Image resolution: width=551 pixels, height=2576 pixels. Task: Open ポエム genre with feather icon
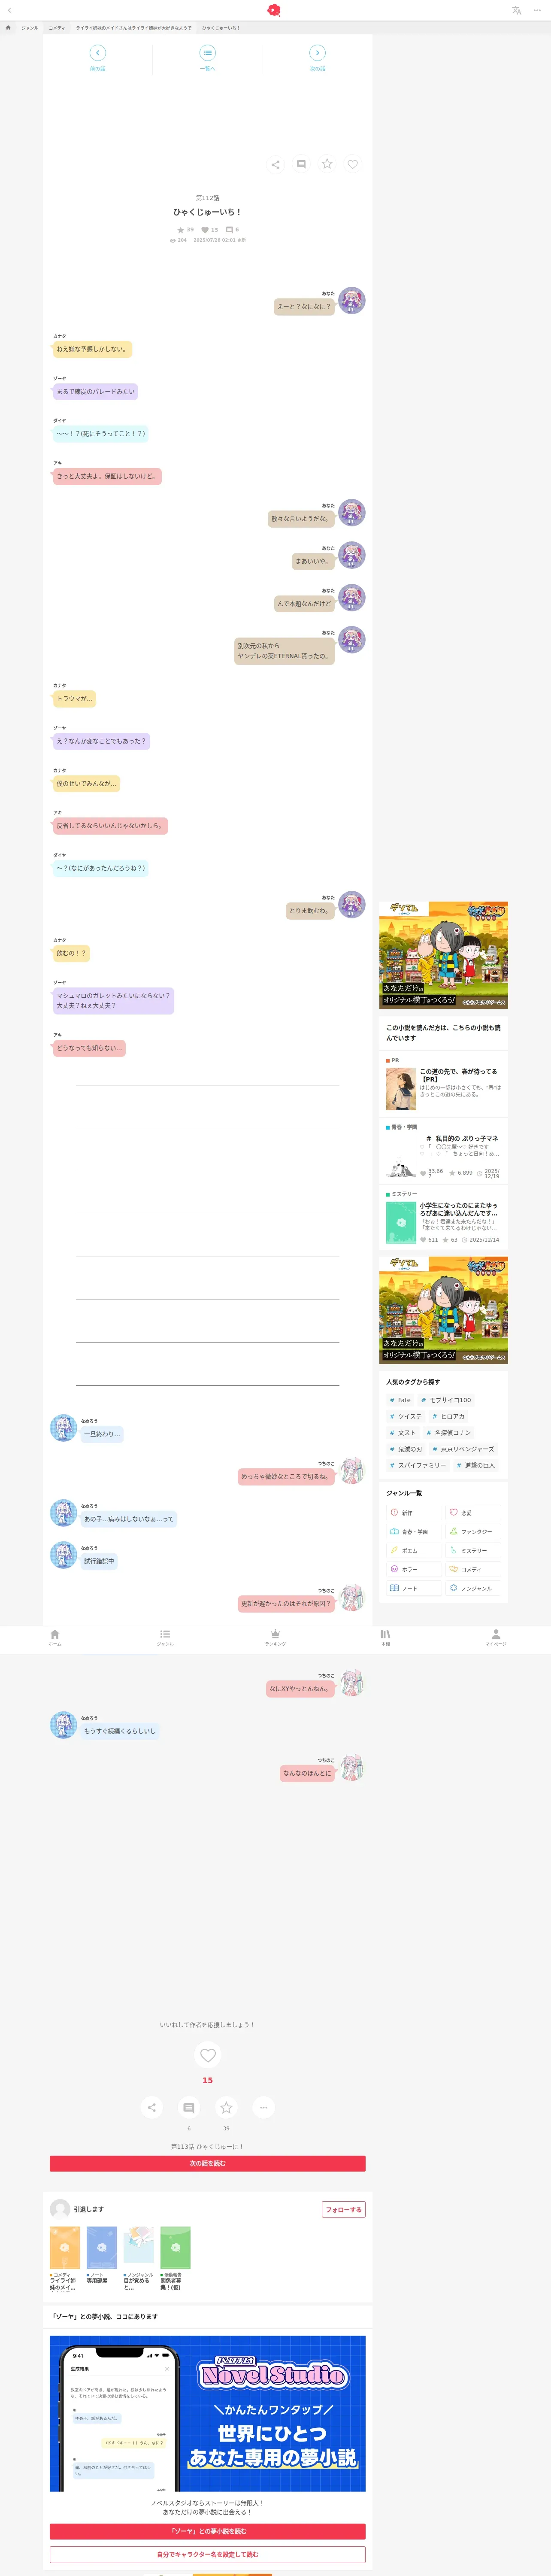coord(414,1551)
